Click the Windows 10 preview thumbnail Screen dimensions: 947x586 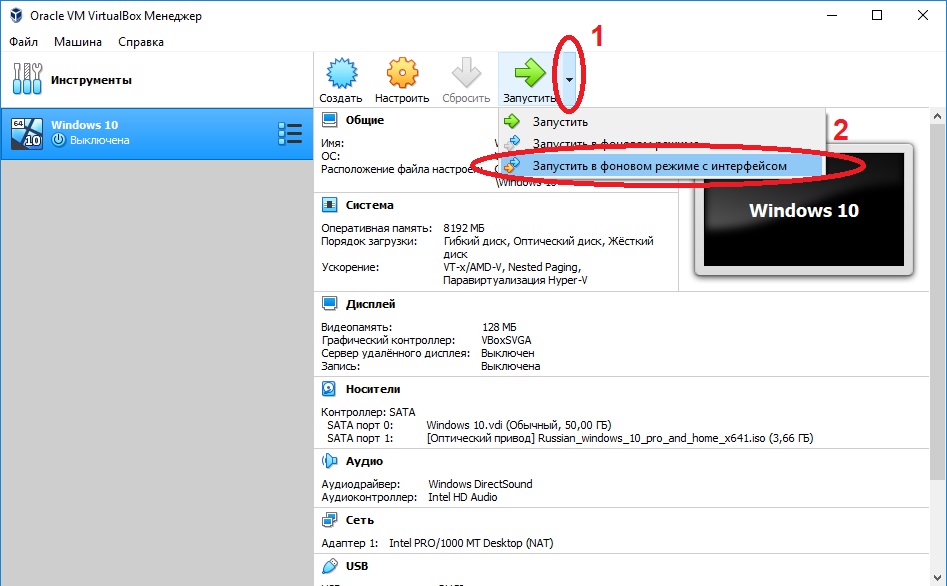[803, 209]
